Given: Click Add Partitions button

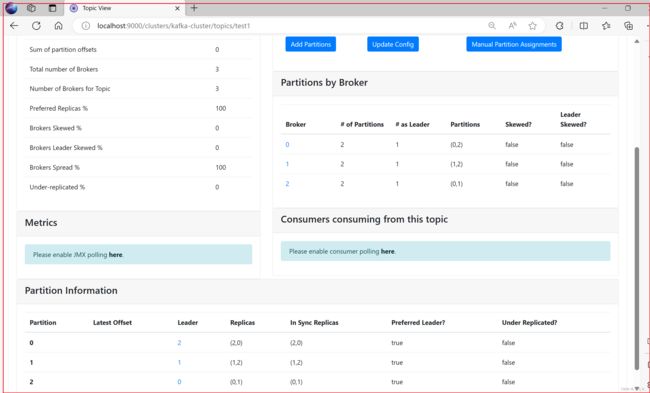Looking at the screenshot, I should coord(310,44).
